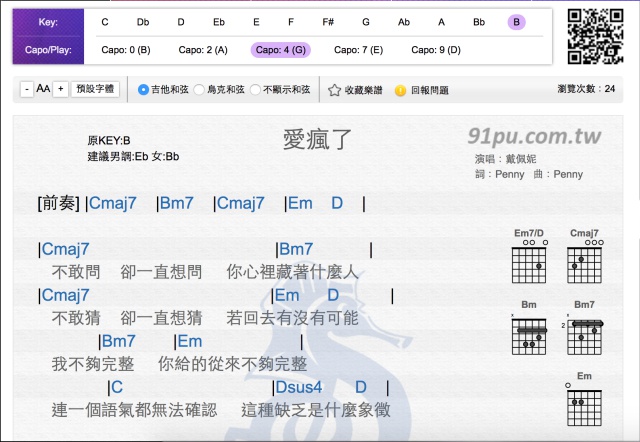The height and width of the screenshot is (442, 640).
Task: Click Em chord above 若回去有沒有可能
Action: pos(287,295)
